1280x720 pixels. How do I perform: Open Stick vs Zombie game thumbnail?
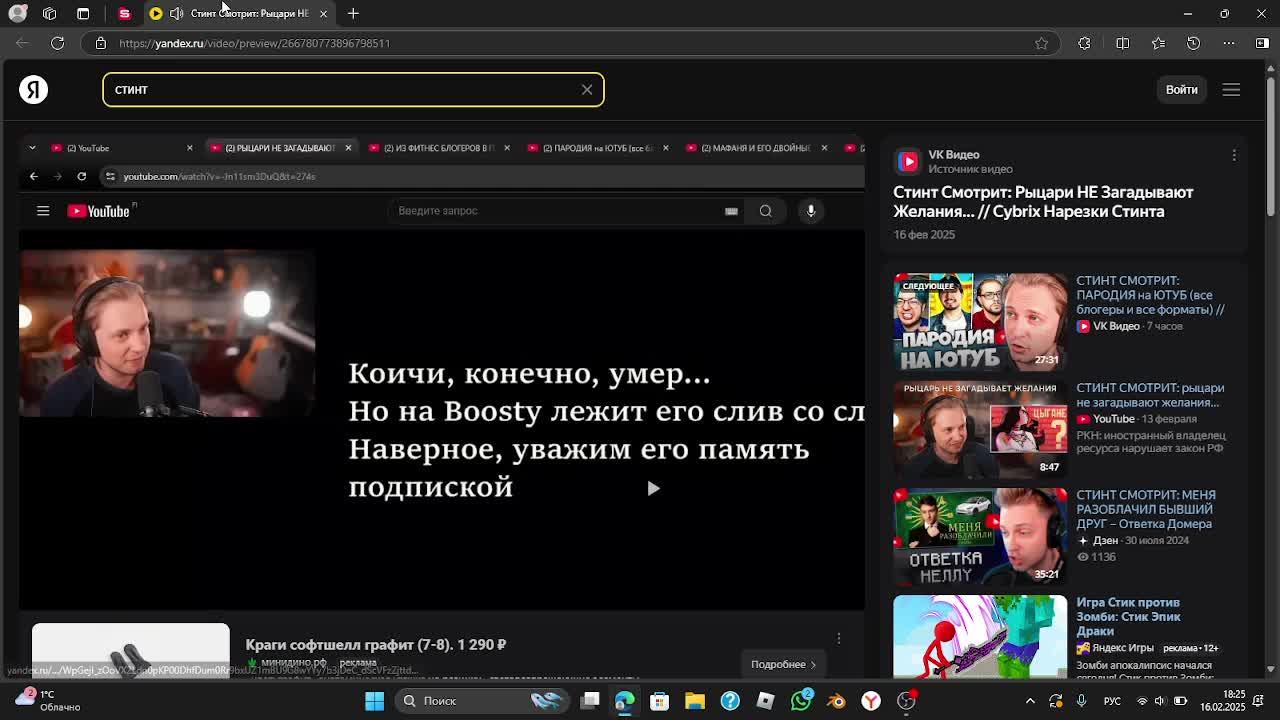980,637
